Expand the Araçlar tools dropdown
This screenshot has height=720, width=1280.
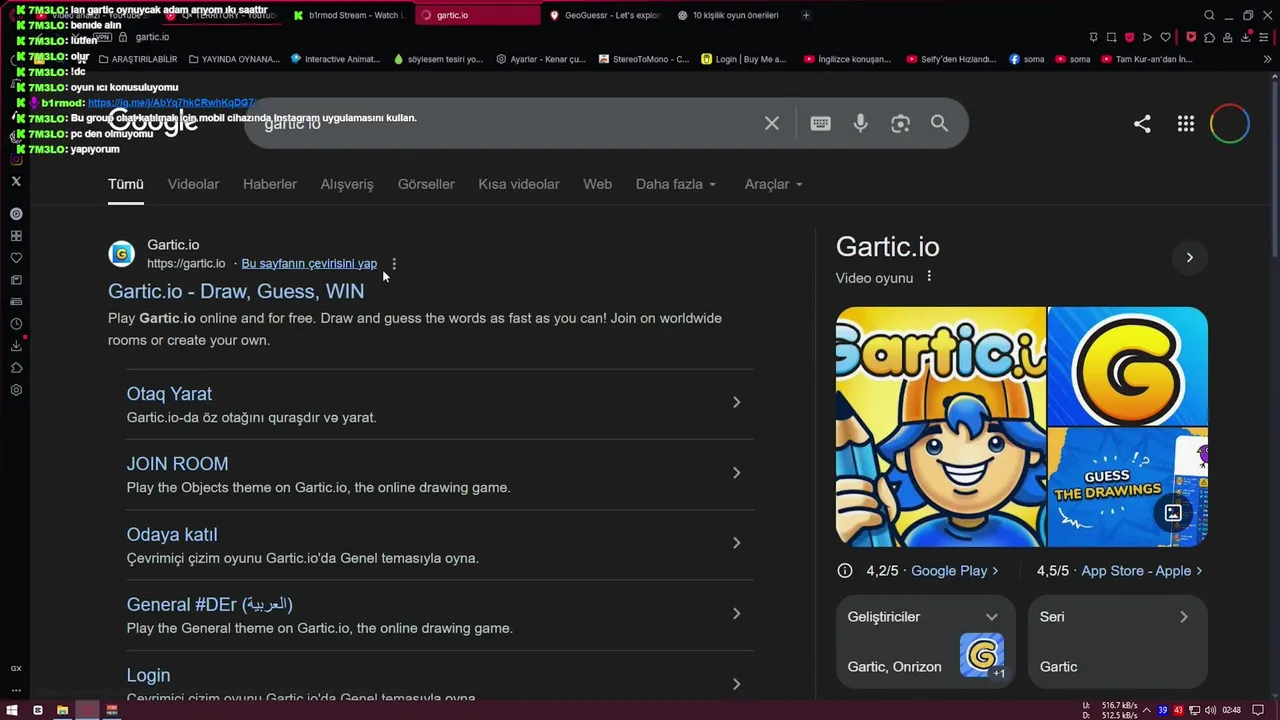point(774,184)
